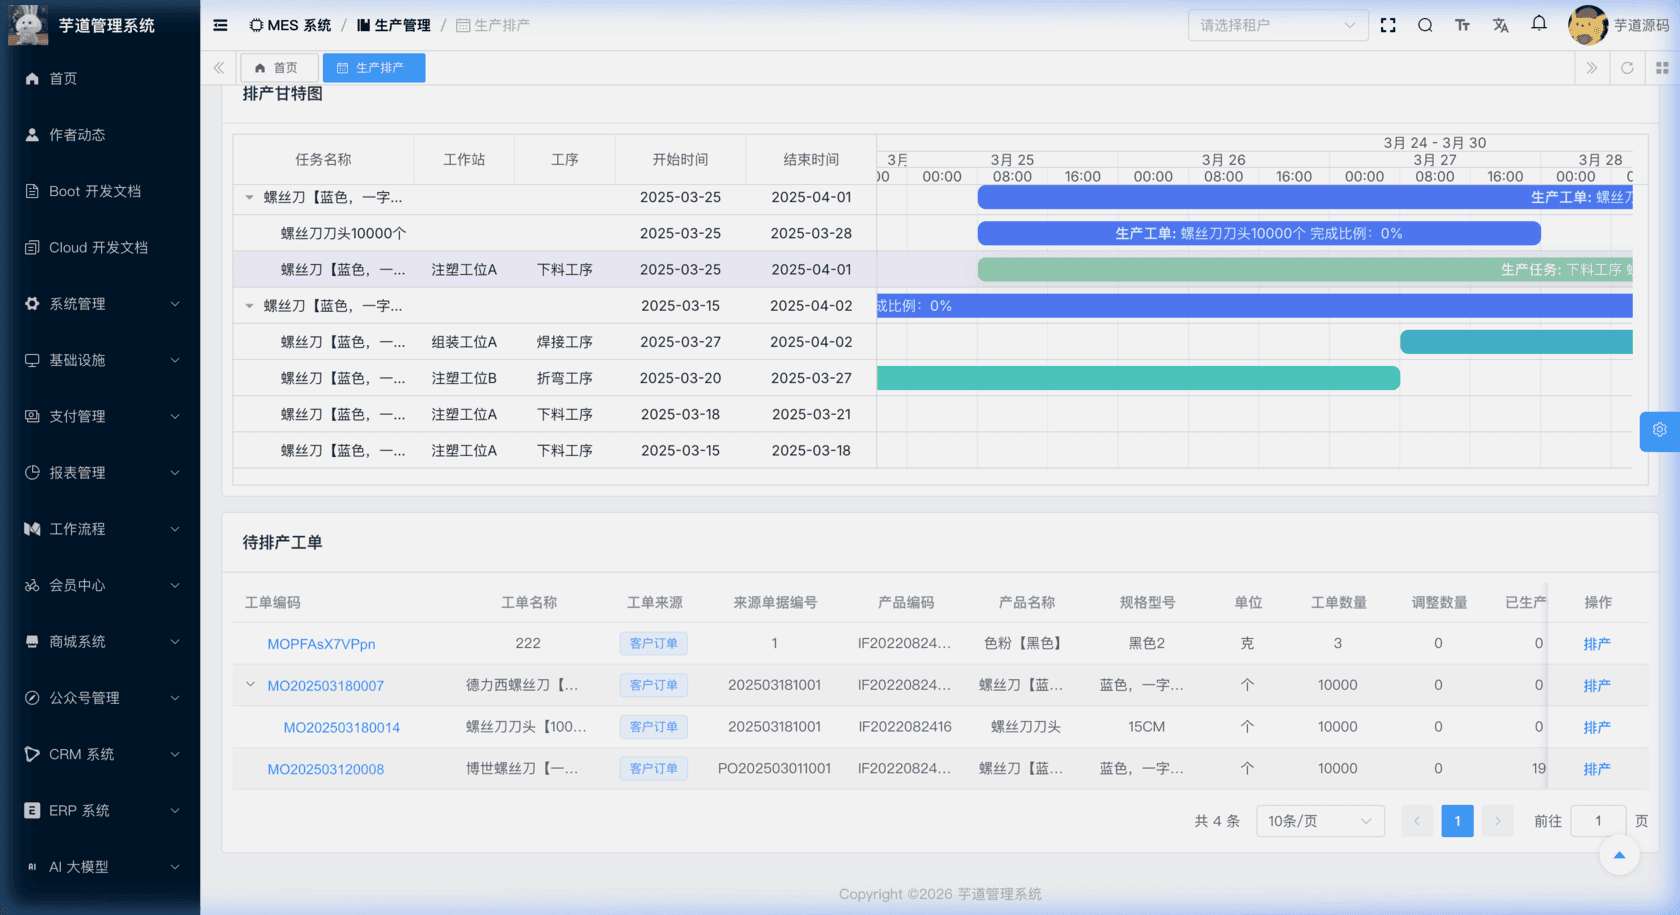Collapse work order MO202503180007 row
The width and height of the screenshot is (1680, 915).
250,685
